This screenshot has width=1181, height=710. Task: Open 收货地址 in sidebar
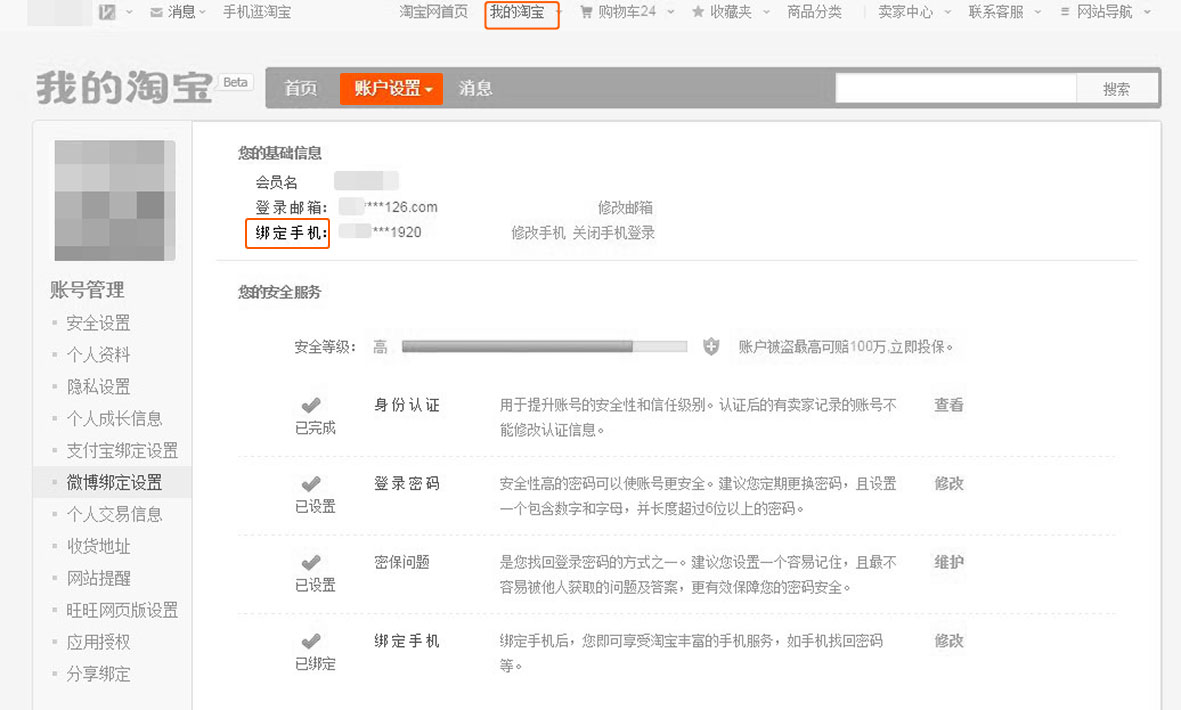[98, 546]
